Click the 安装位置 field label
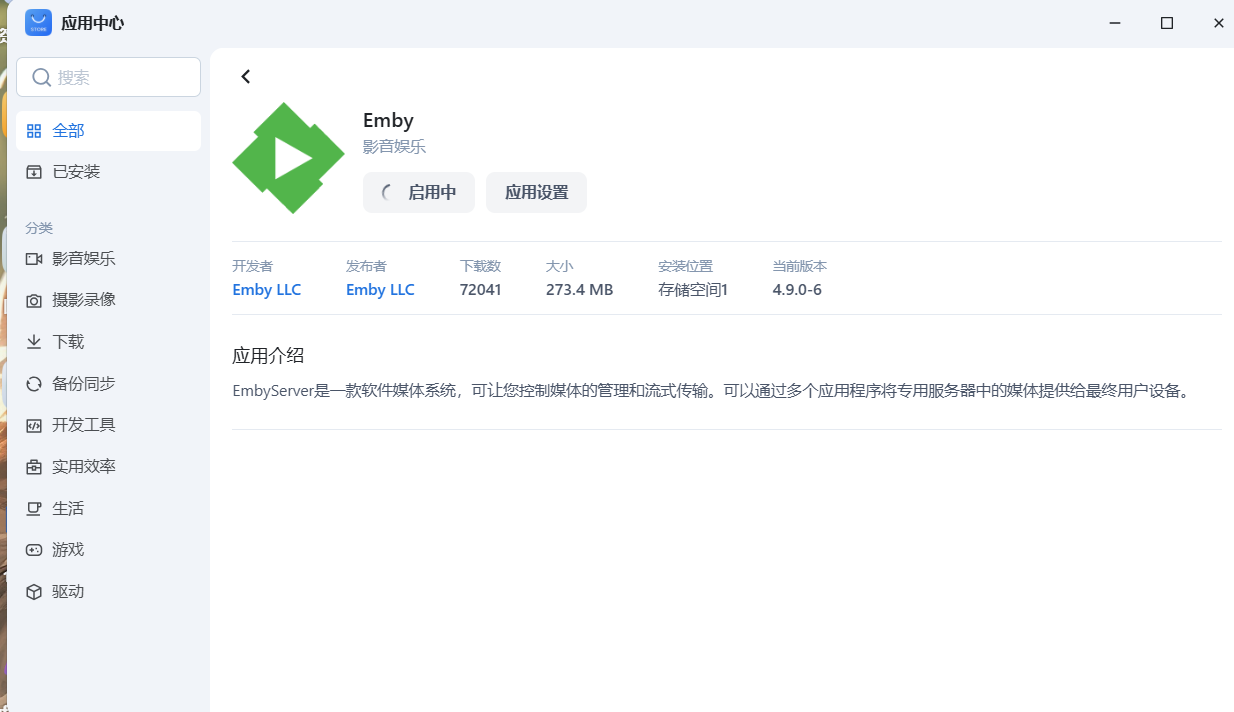 coord(685,266)
